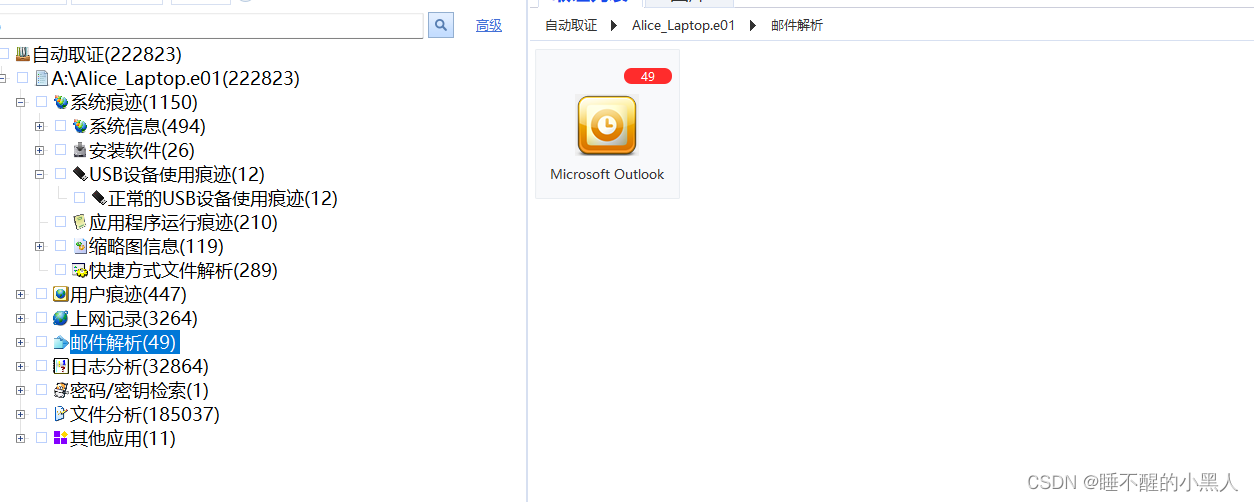
Task: Open the Microsoft Outlook tile icon
Action: [607, 125]
